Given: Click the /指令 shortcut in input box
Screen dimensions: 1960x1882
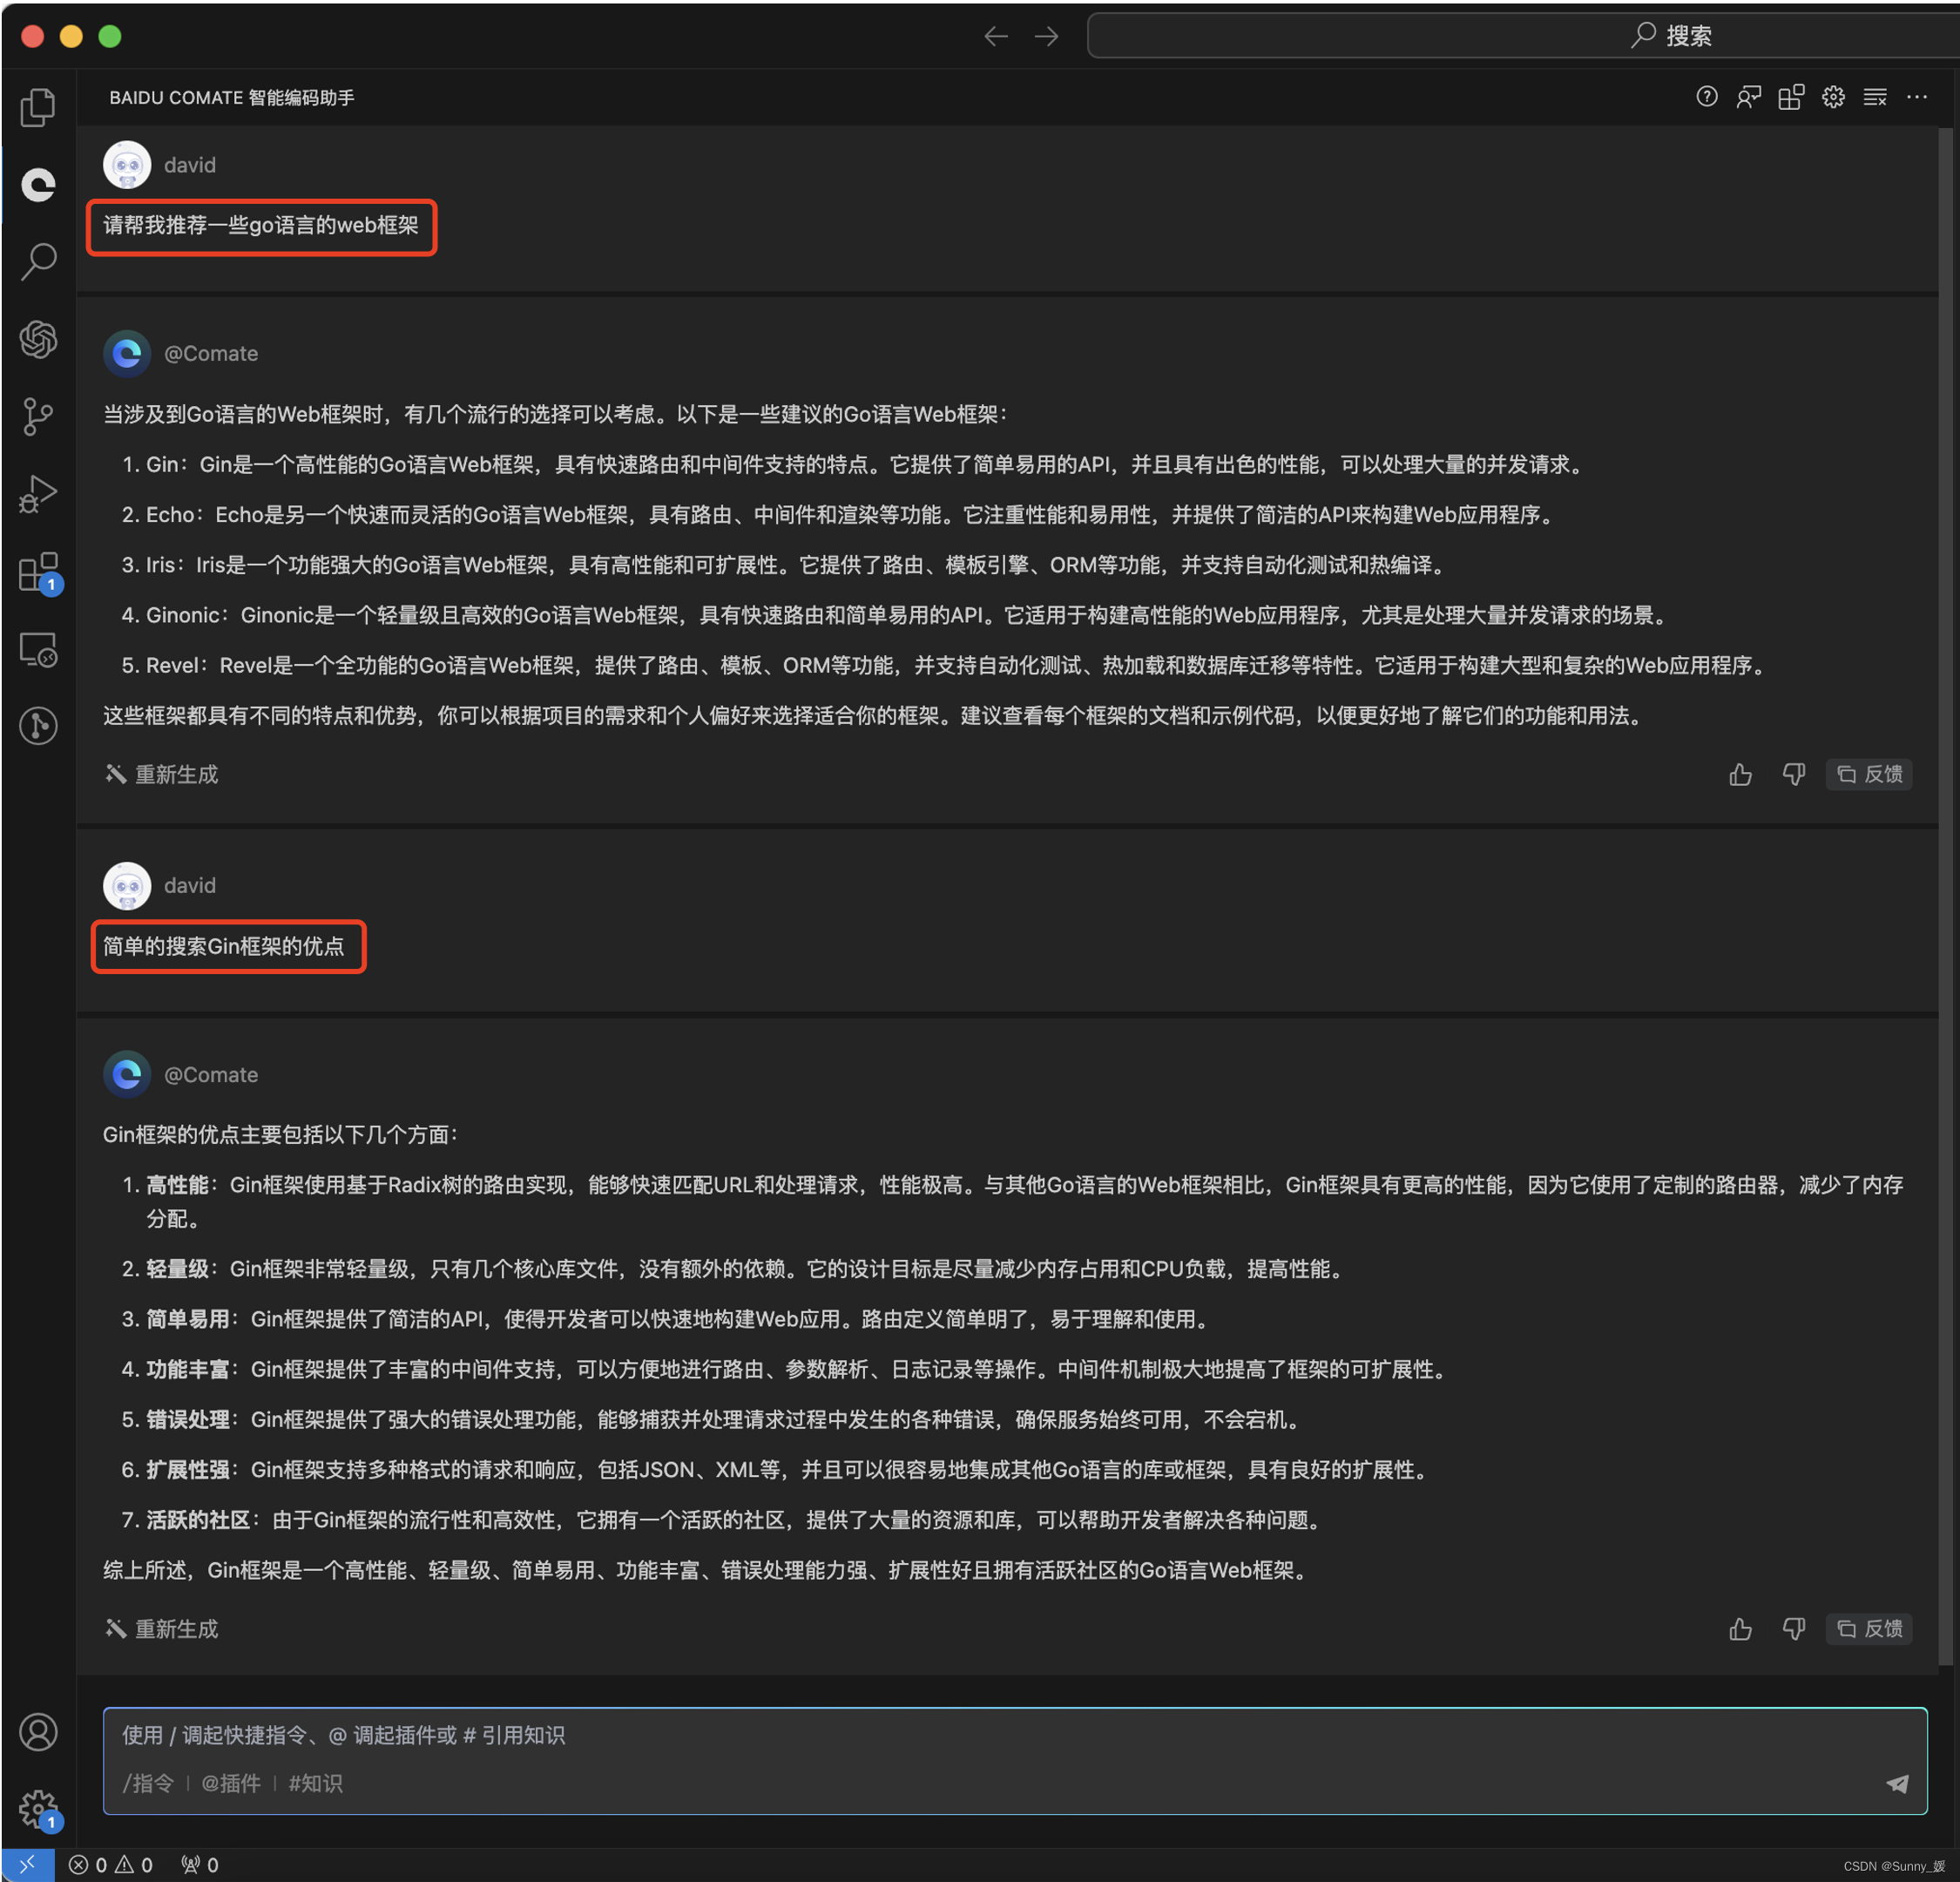Looking at the screenshot, I should coord(148,1783).
